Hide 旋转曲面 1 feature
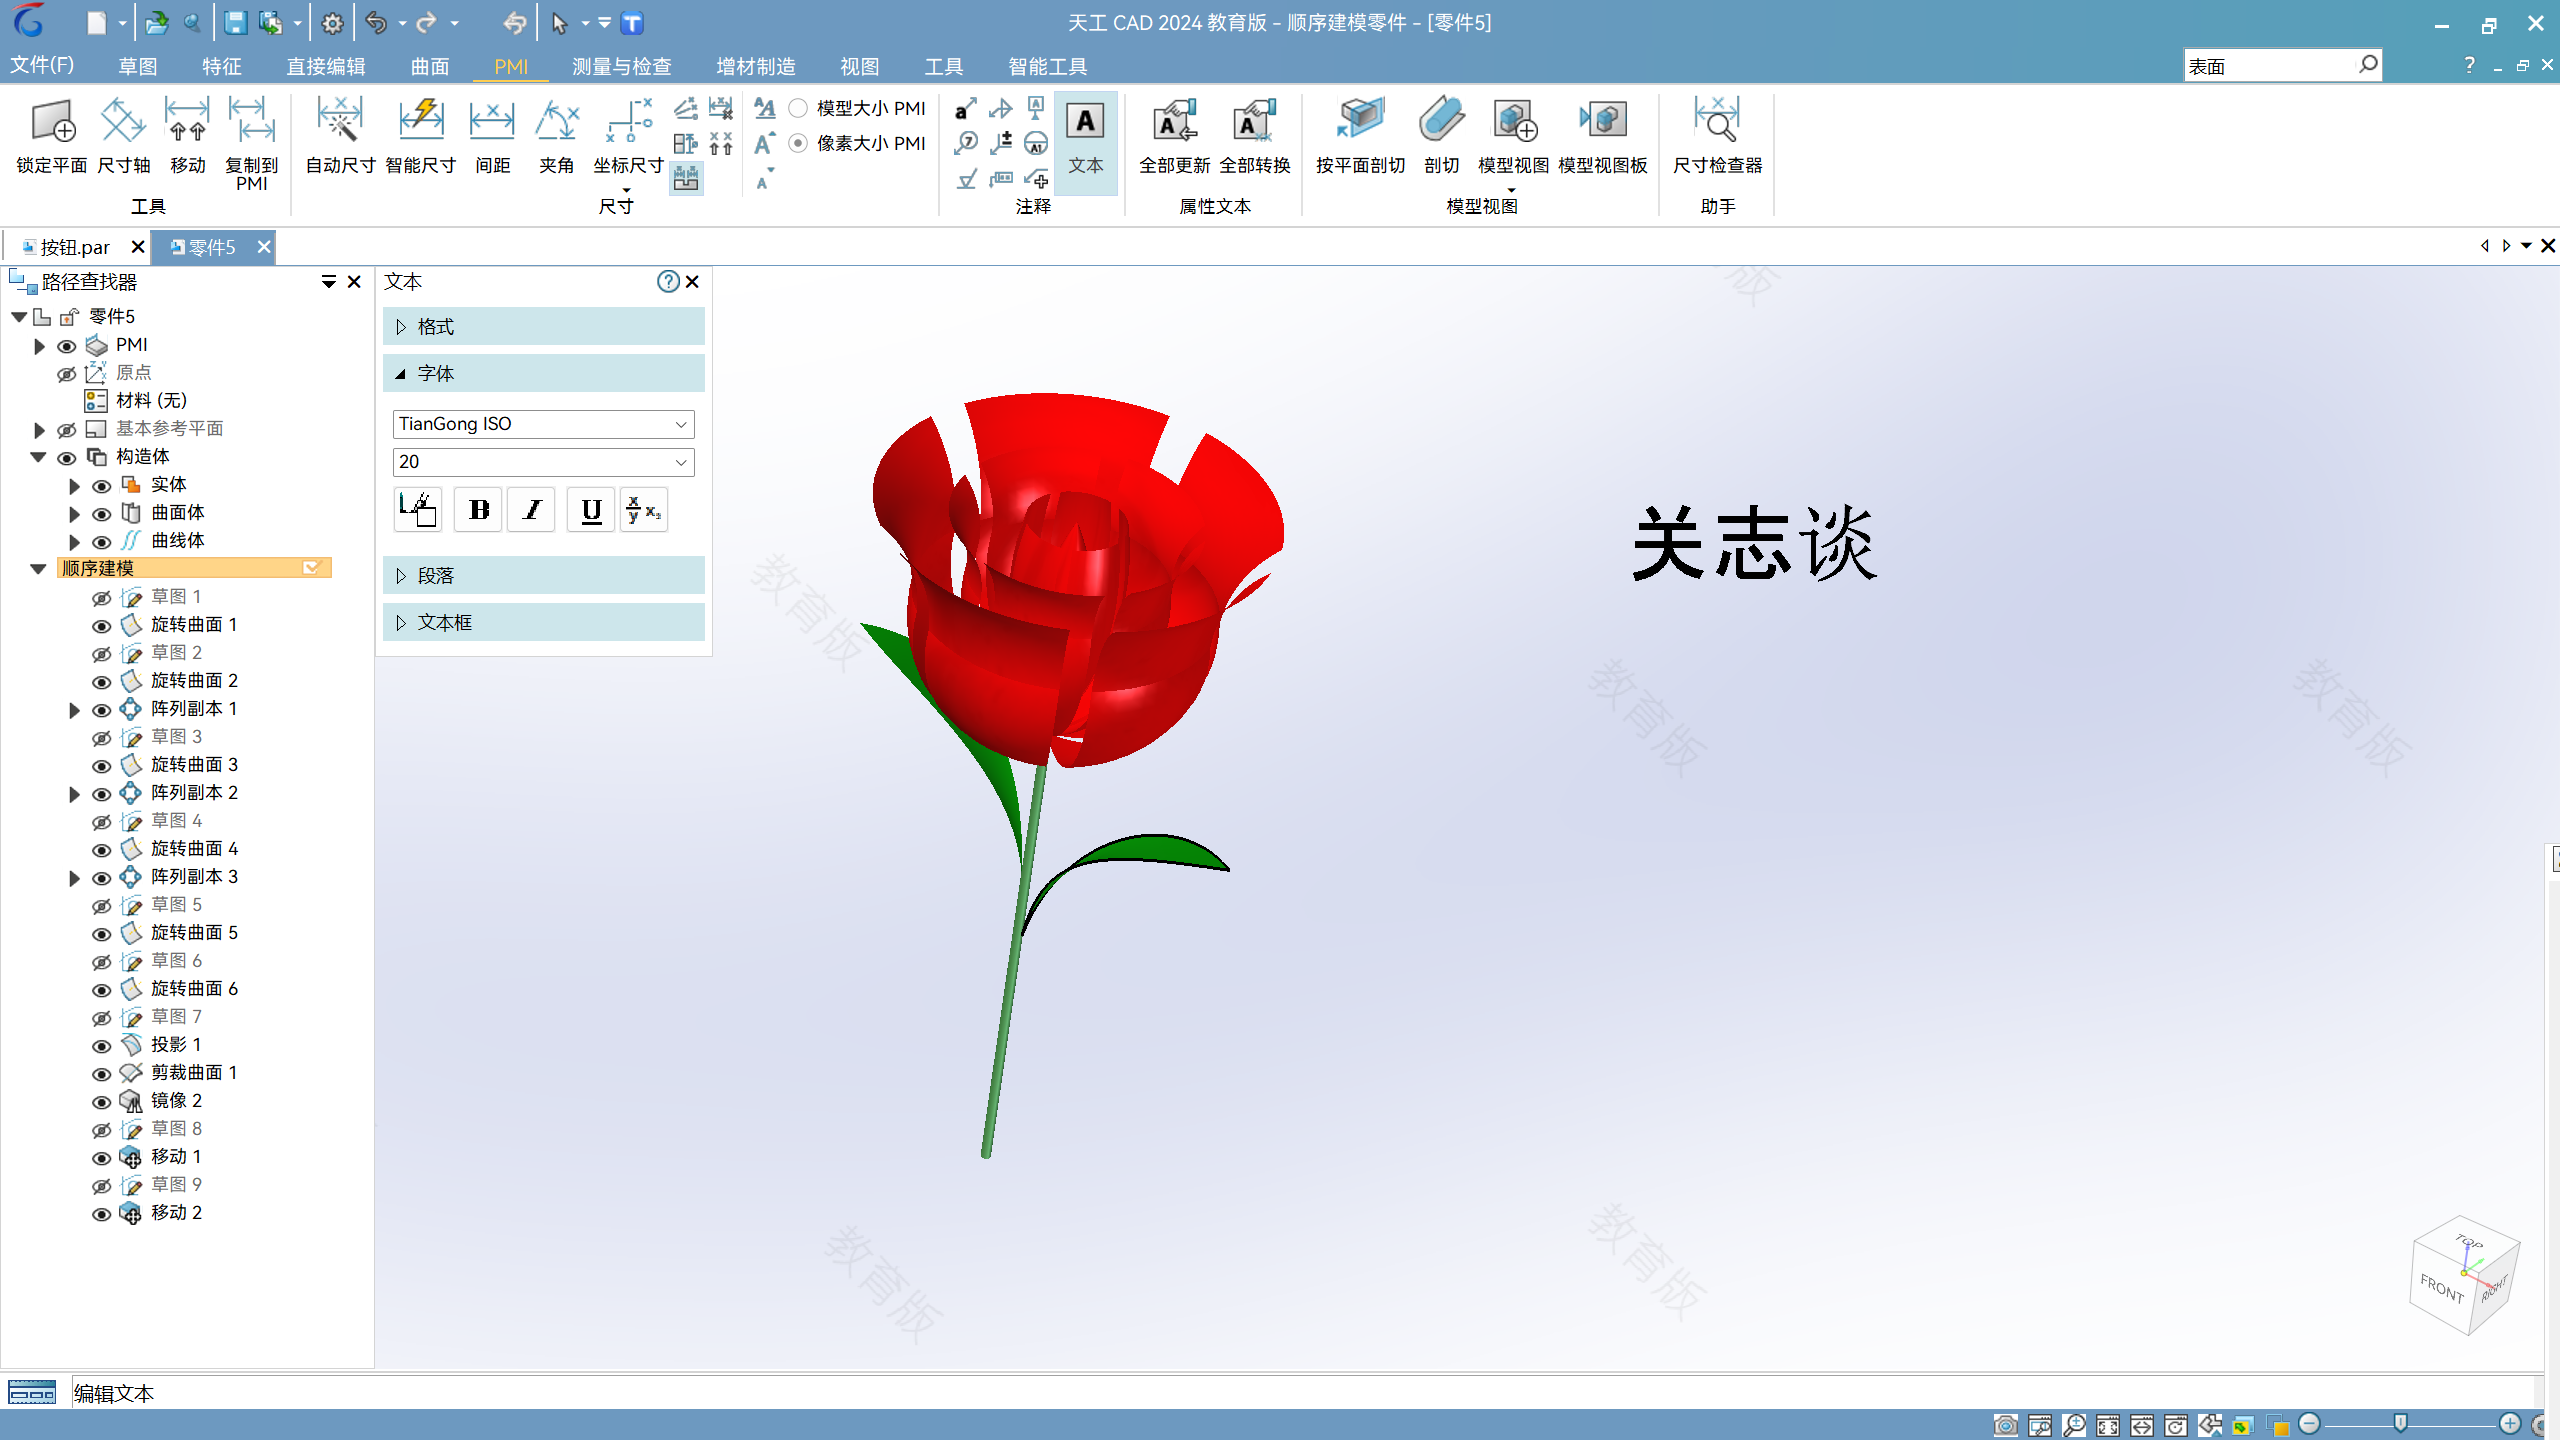The width and height of the screenshot is (2560, 1440). pos(102,626)
